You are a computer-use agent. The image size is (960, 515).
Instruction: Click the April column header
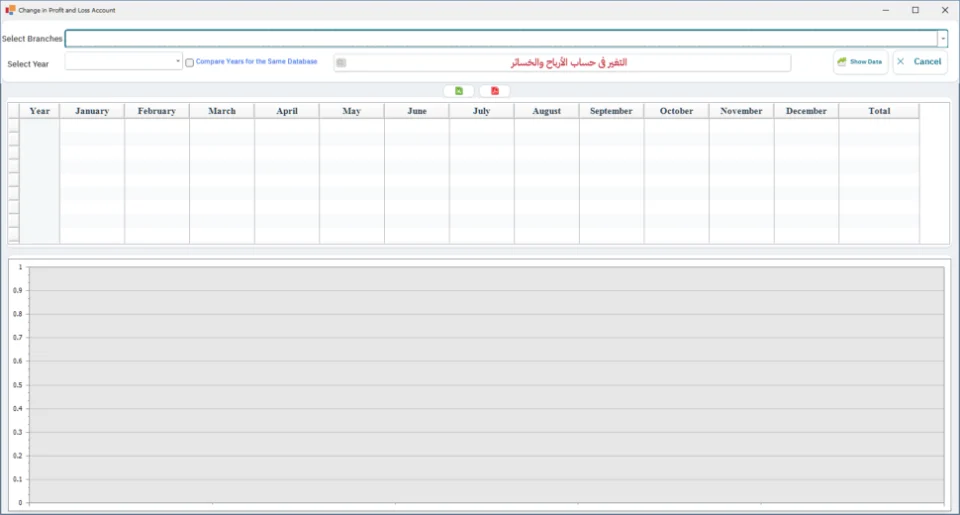[x=287, y=111]
